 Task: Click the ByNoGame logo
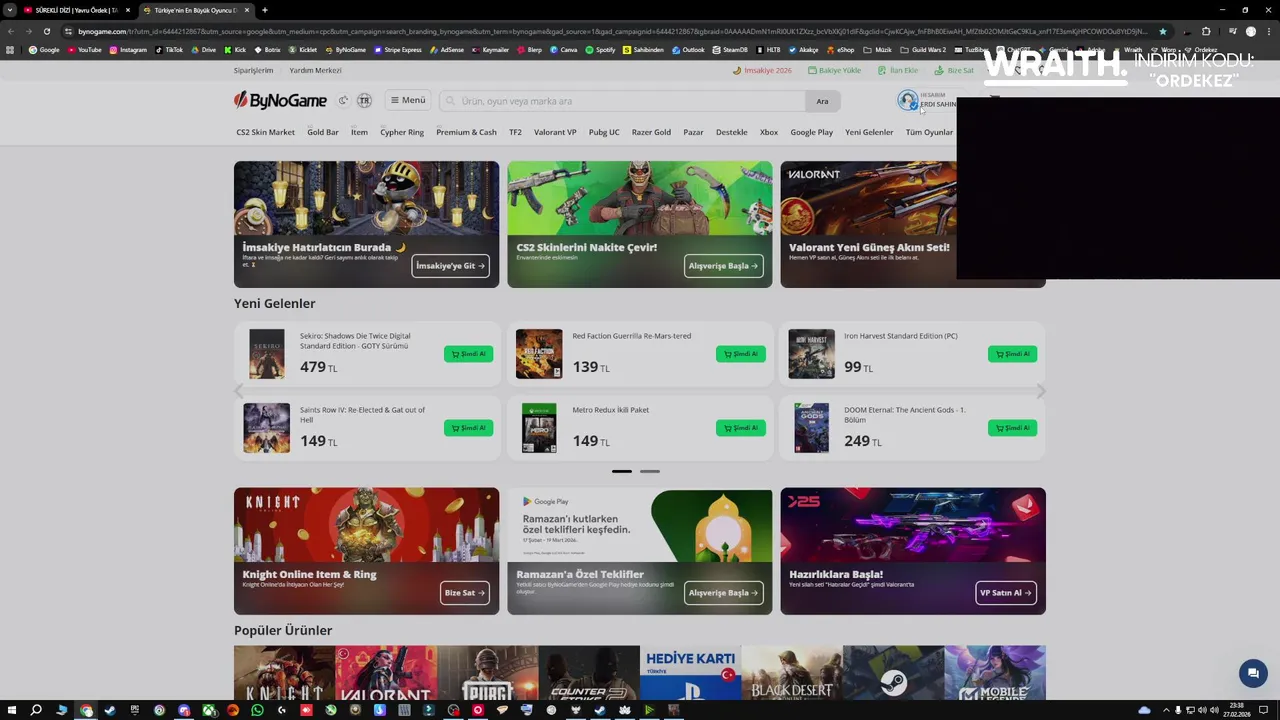(x=280, y=100)
